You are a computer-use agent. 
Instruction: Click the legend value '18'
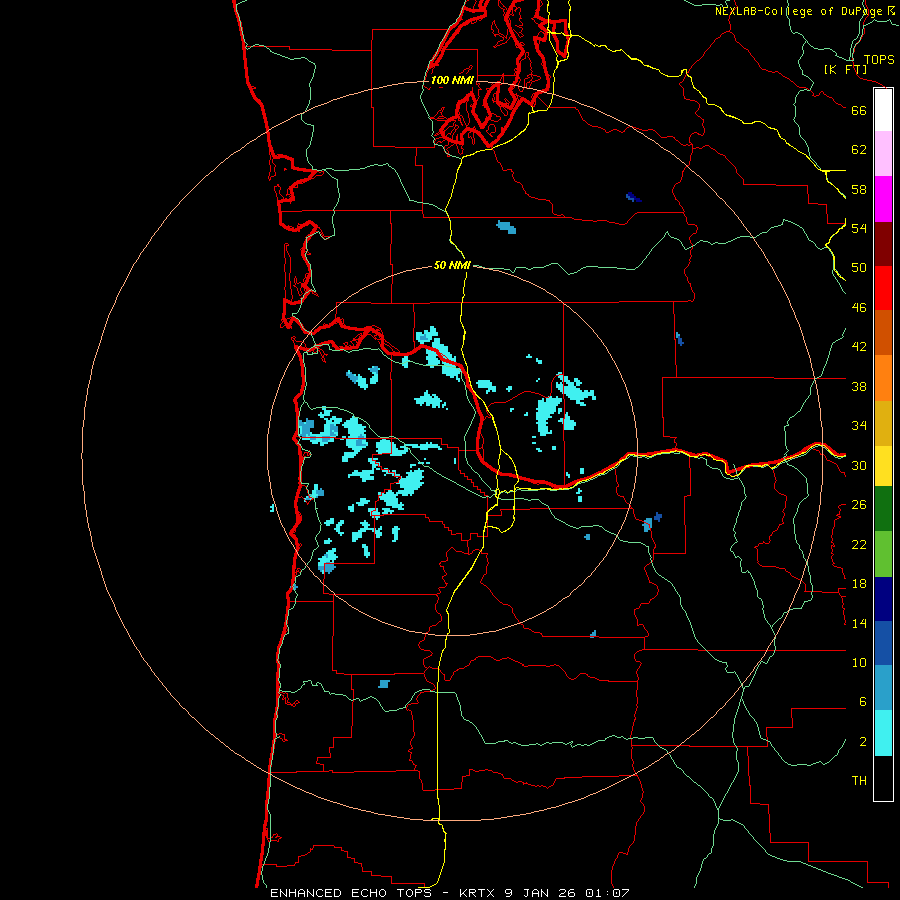click(859, 584)
